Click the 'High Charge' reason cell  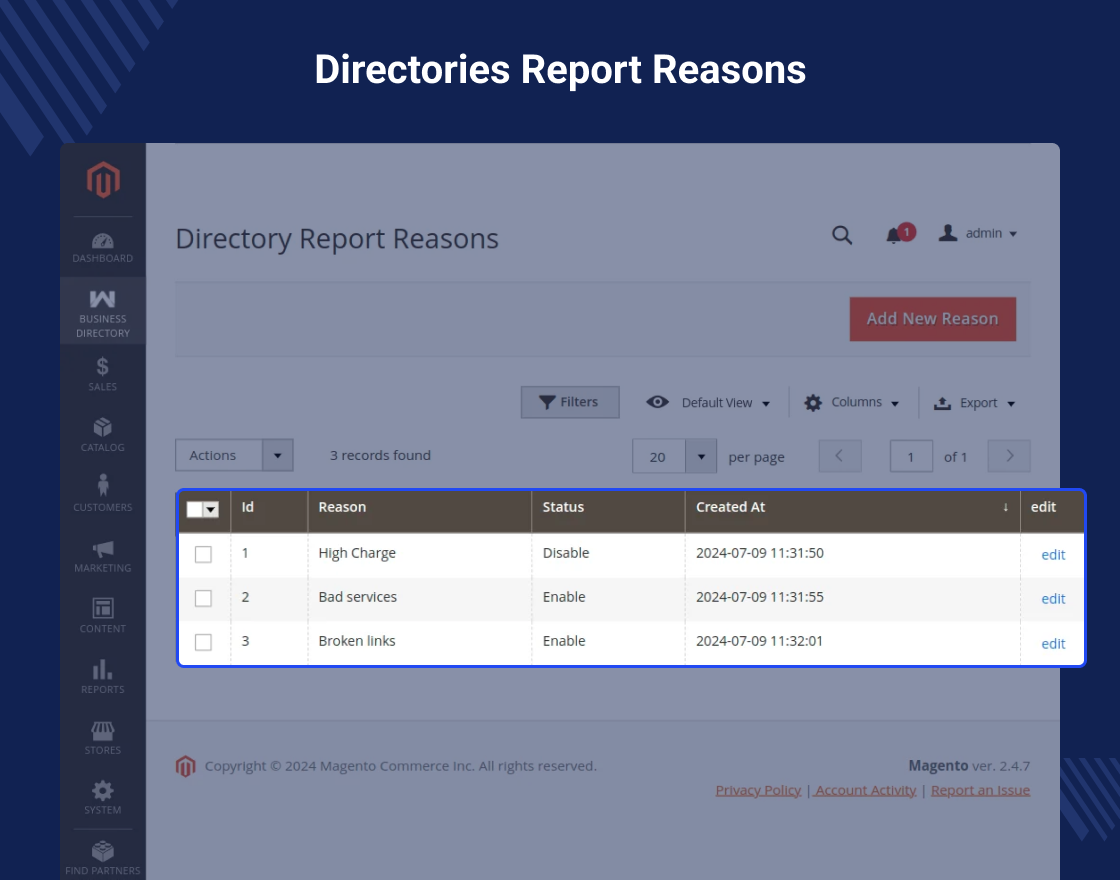(356, 553)
